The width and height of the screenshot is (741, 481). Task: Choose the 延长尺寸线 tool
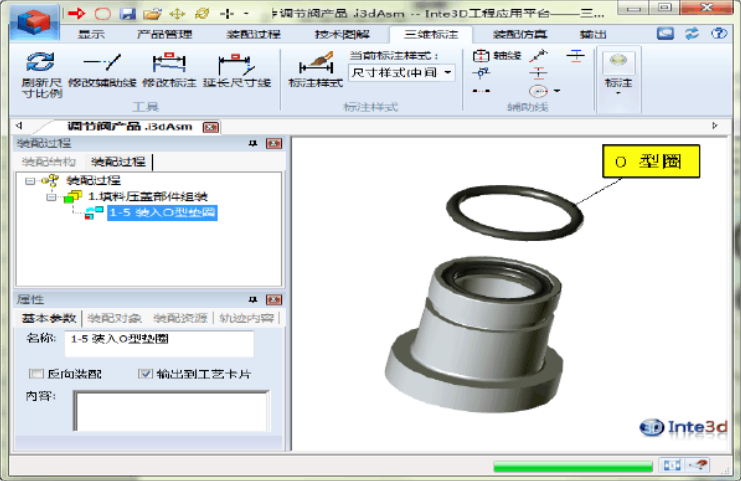coord(236,64)
